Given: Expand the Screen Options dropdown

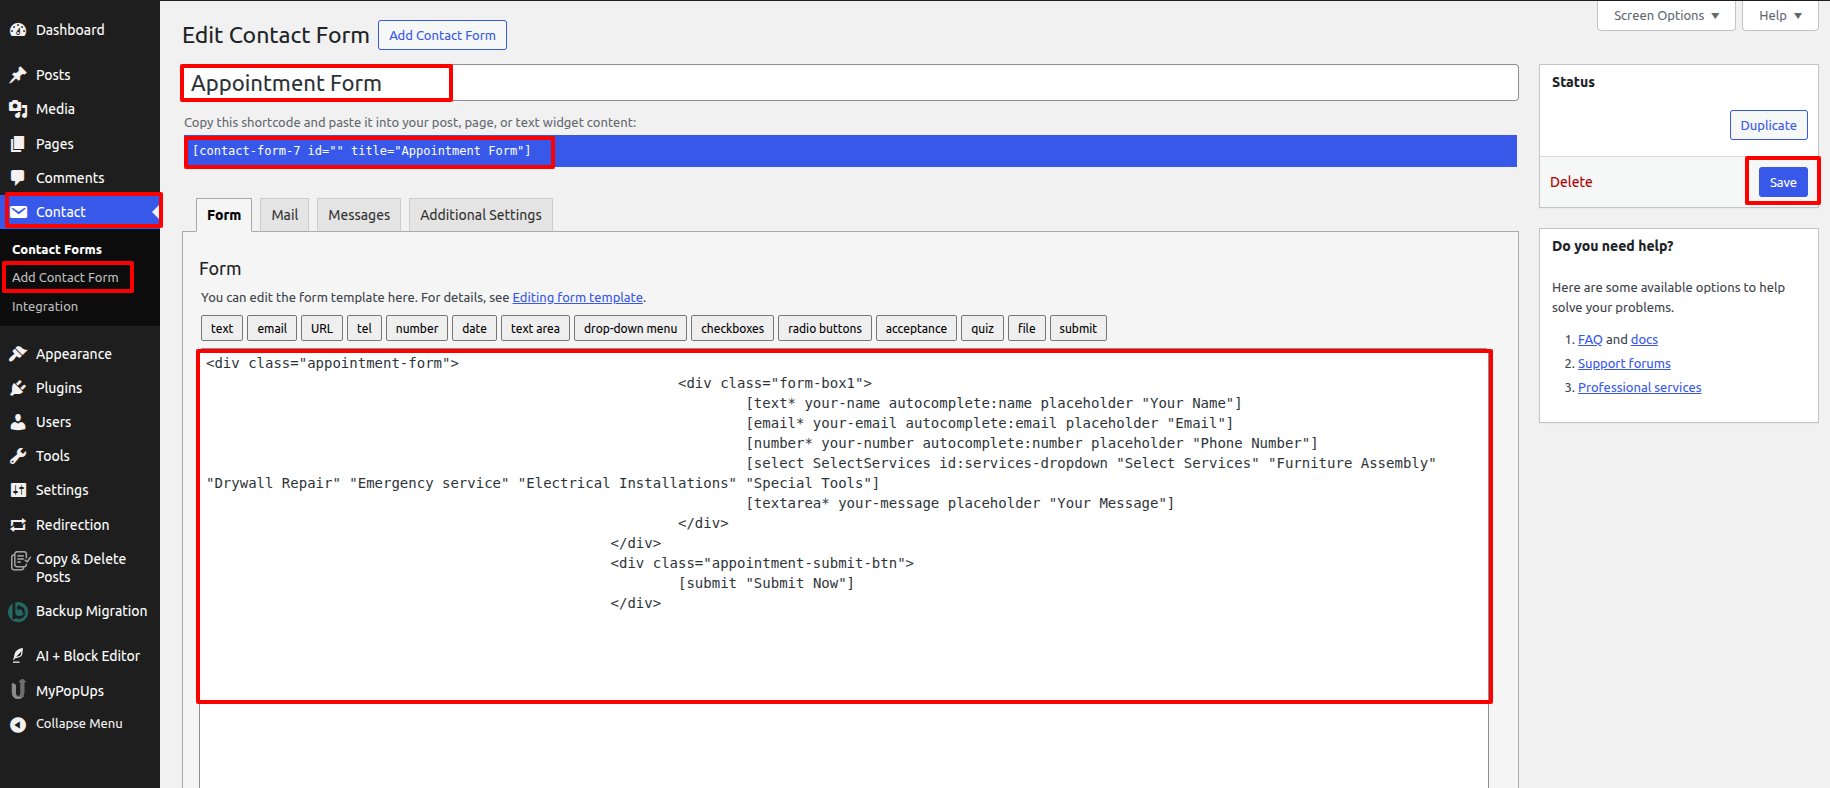Looking at the screenshot, I should 1666,16.
